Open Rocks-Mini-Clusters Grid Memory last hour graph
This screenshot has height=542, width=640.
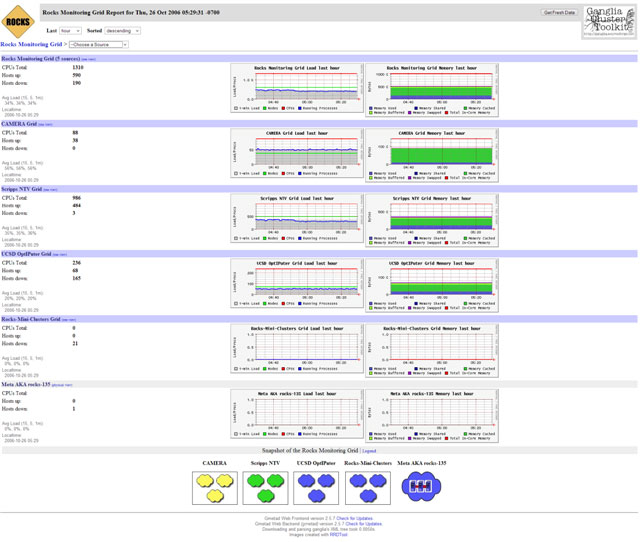pos(432,351)
